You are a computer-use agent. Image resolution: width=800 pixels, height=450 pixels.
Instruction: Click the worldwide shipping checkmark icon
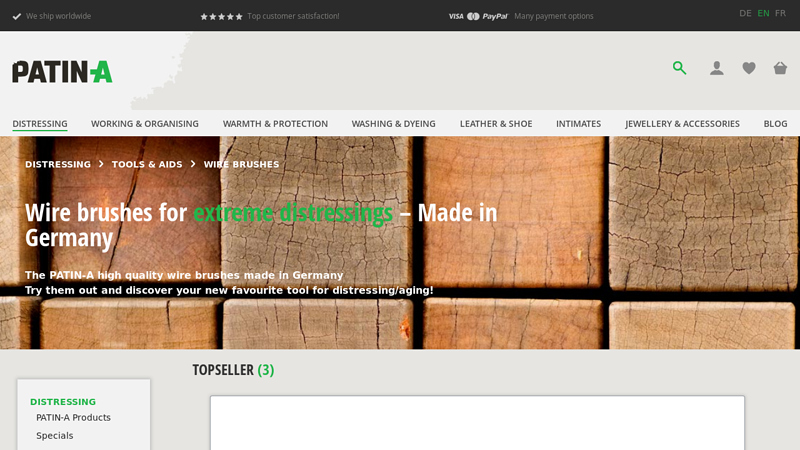(x=17, y=16)
